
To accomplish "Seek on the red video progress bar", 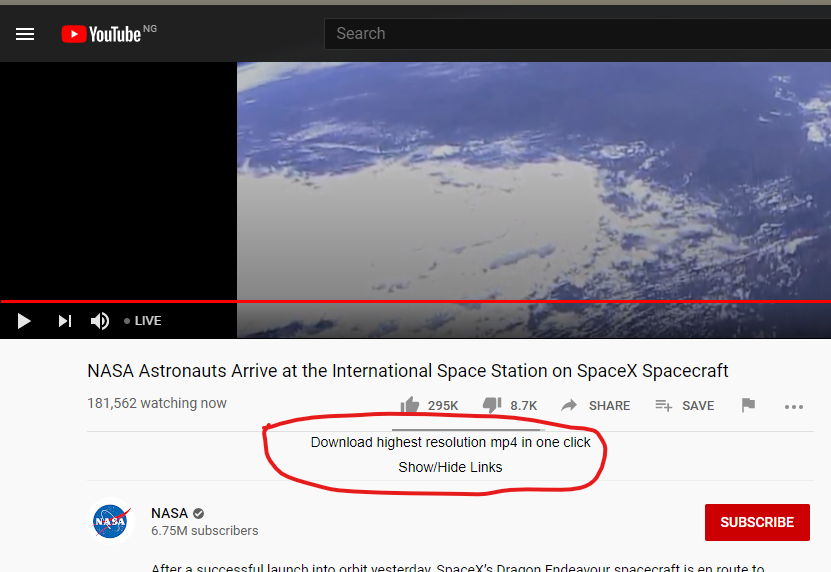I will 416,301.
